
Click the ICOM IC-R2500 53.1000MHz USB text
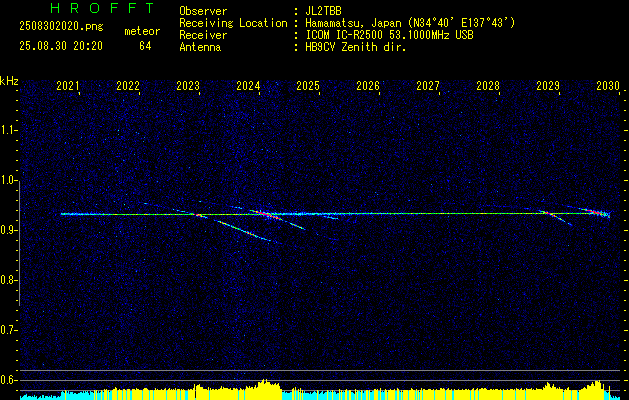390,35
